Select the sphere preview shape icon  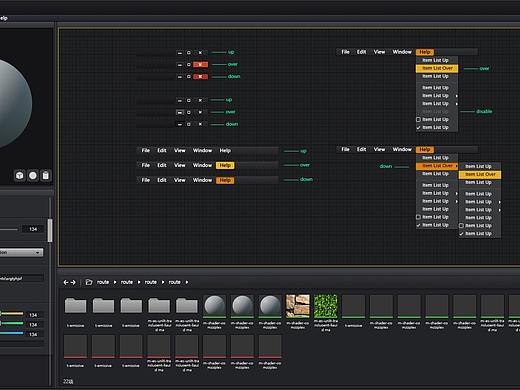point(33,175)
